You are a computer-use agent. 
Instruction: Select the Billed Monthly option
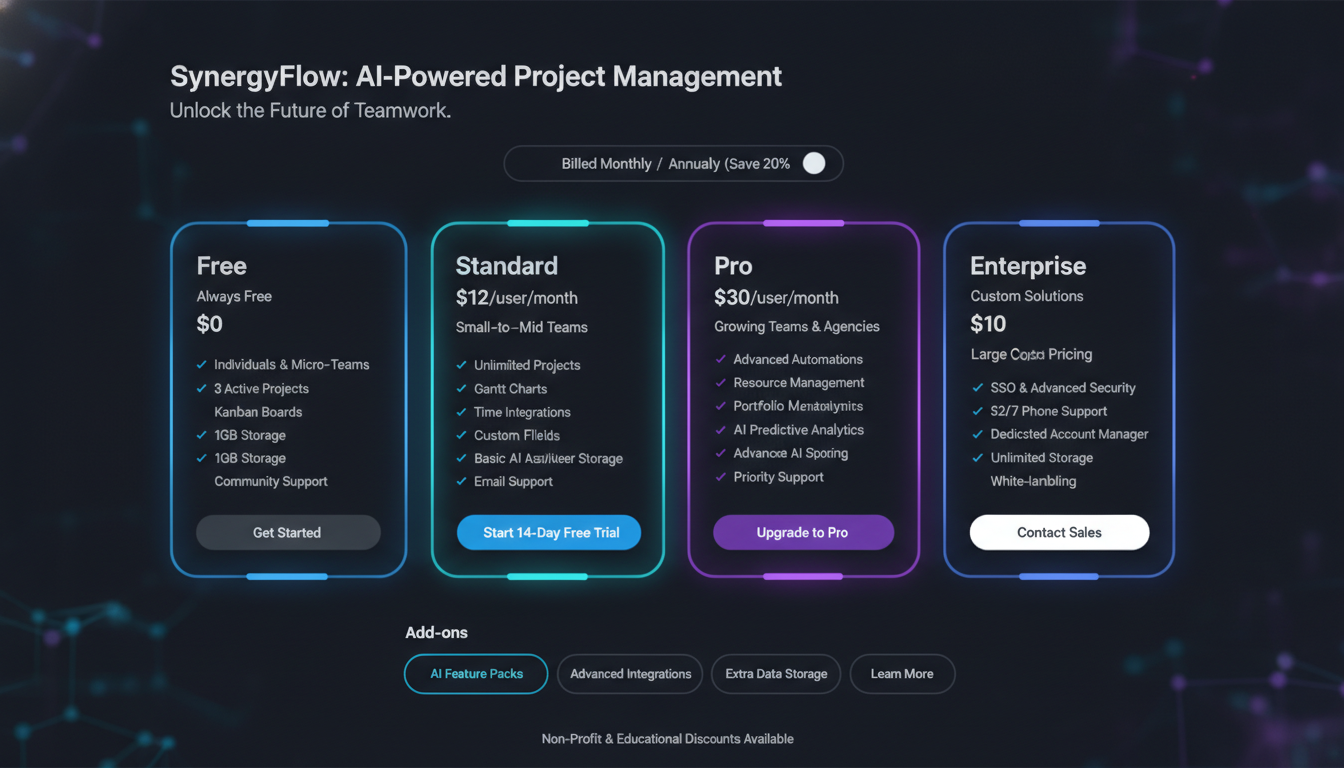pos(606,163)
